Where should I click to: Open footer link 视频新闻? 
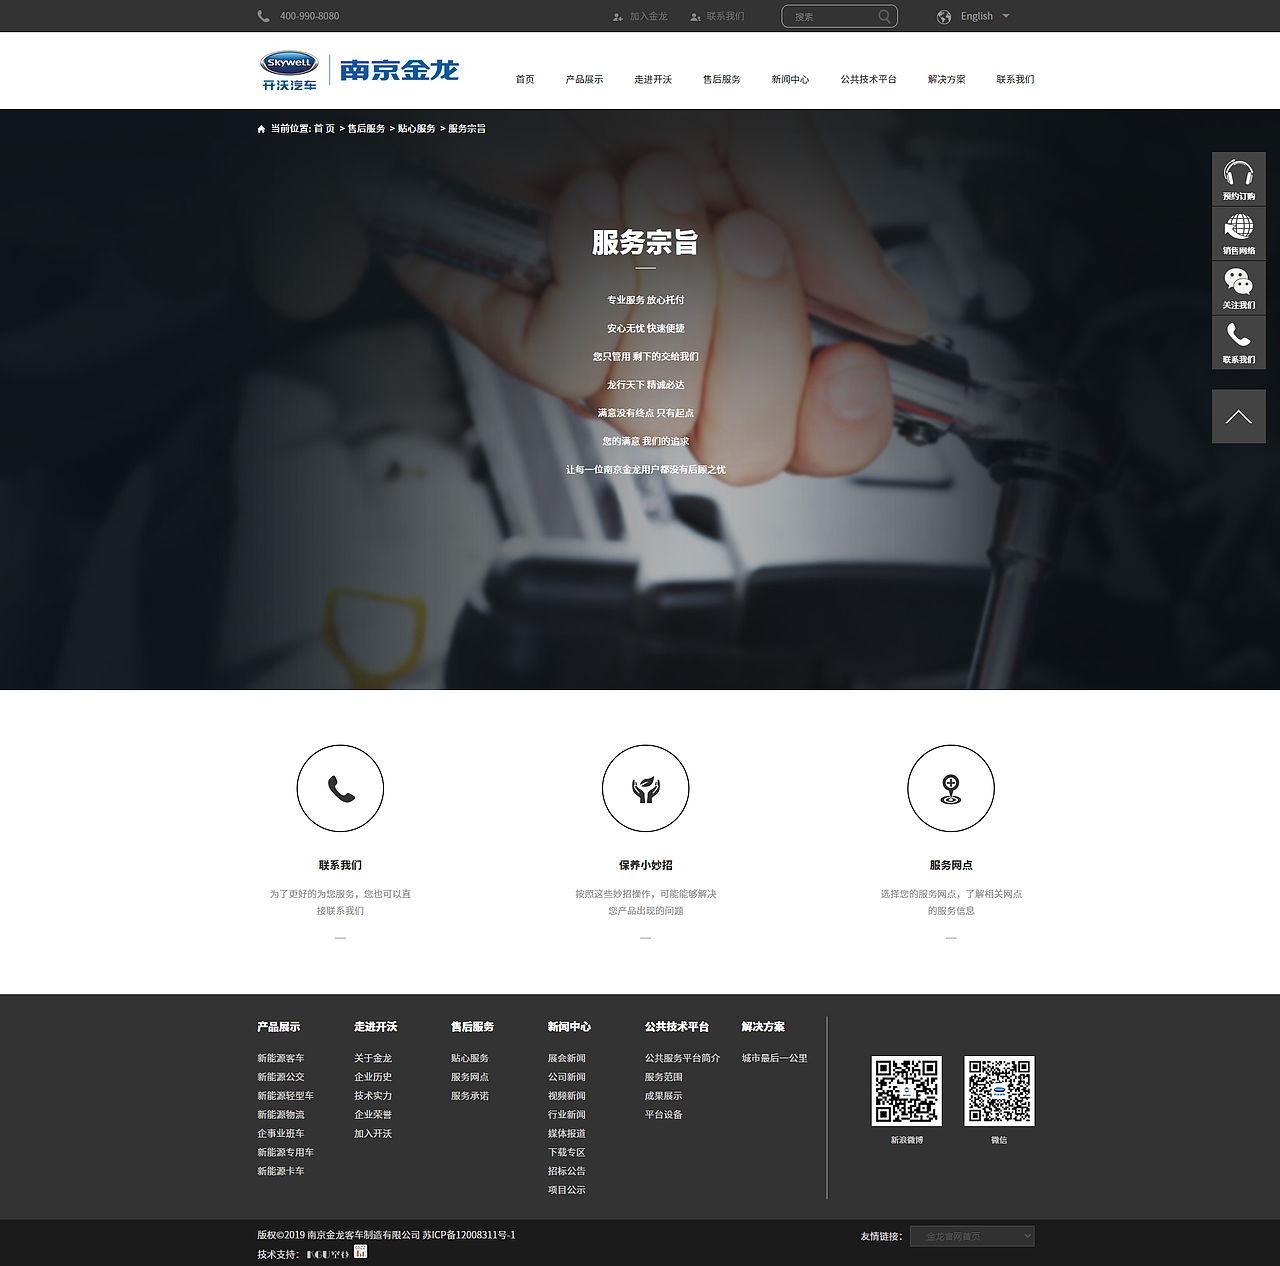(567, 1096)
